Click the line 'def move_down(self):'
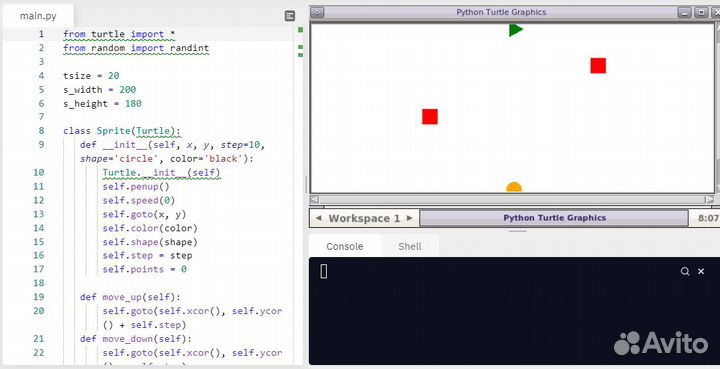The image size is (720, 369). tap(136, 339)
